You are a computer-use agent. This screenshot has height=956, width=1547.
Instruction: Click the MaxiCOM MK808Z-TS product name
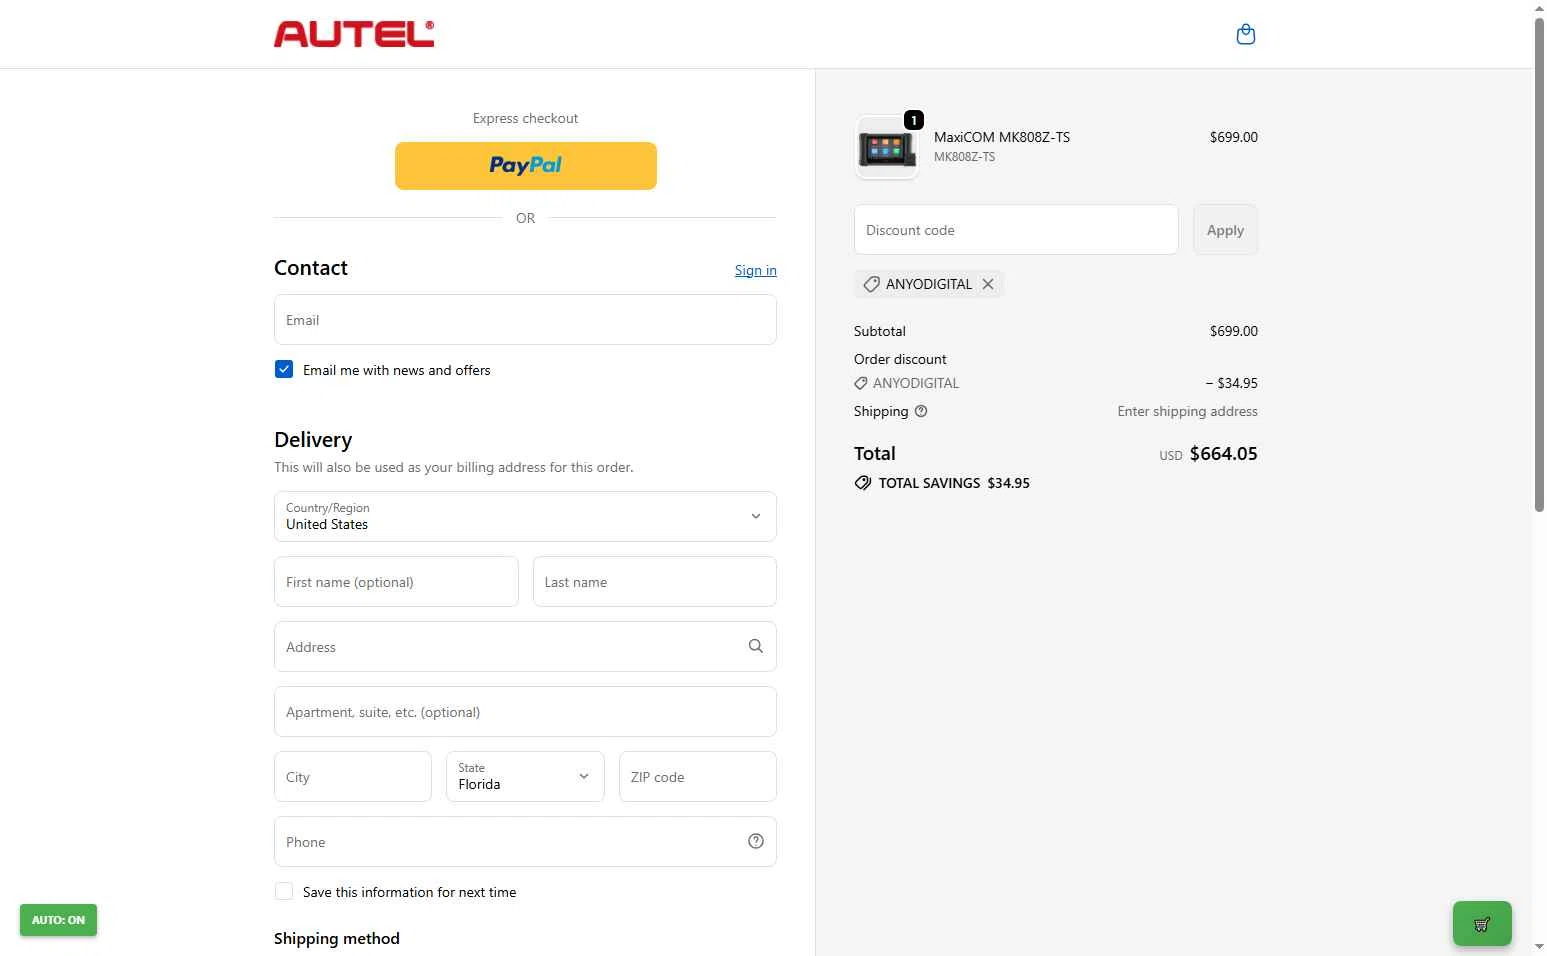[x=1002, y=137]
